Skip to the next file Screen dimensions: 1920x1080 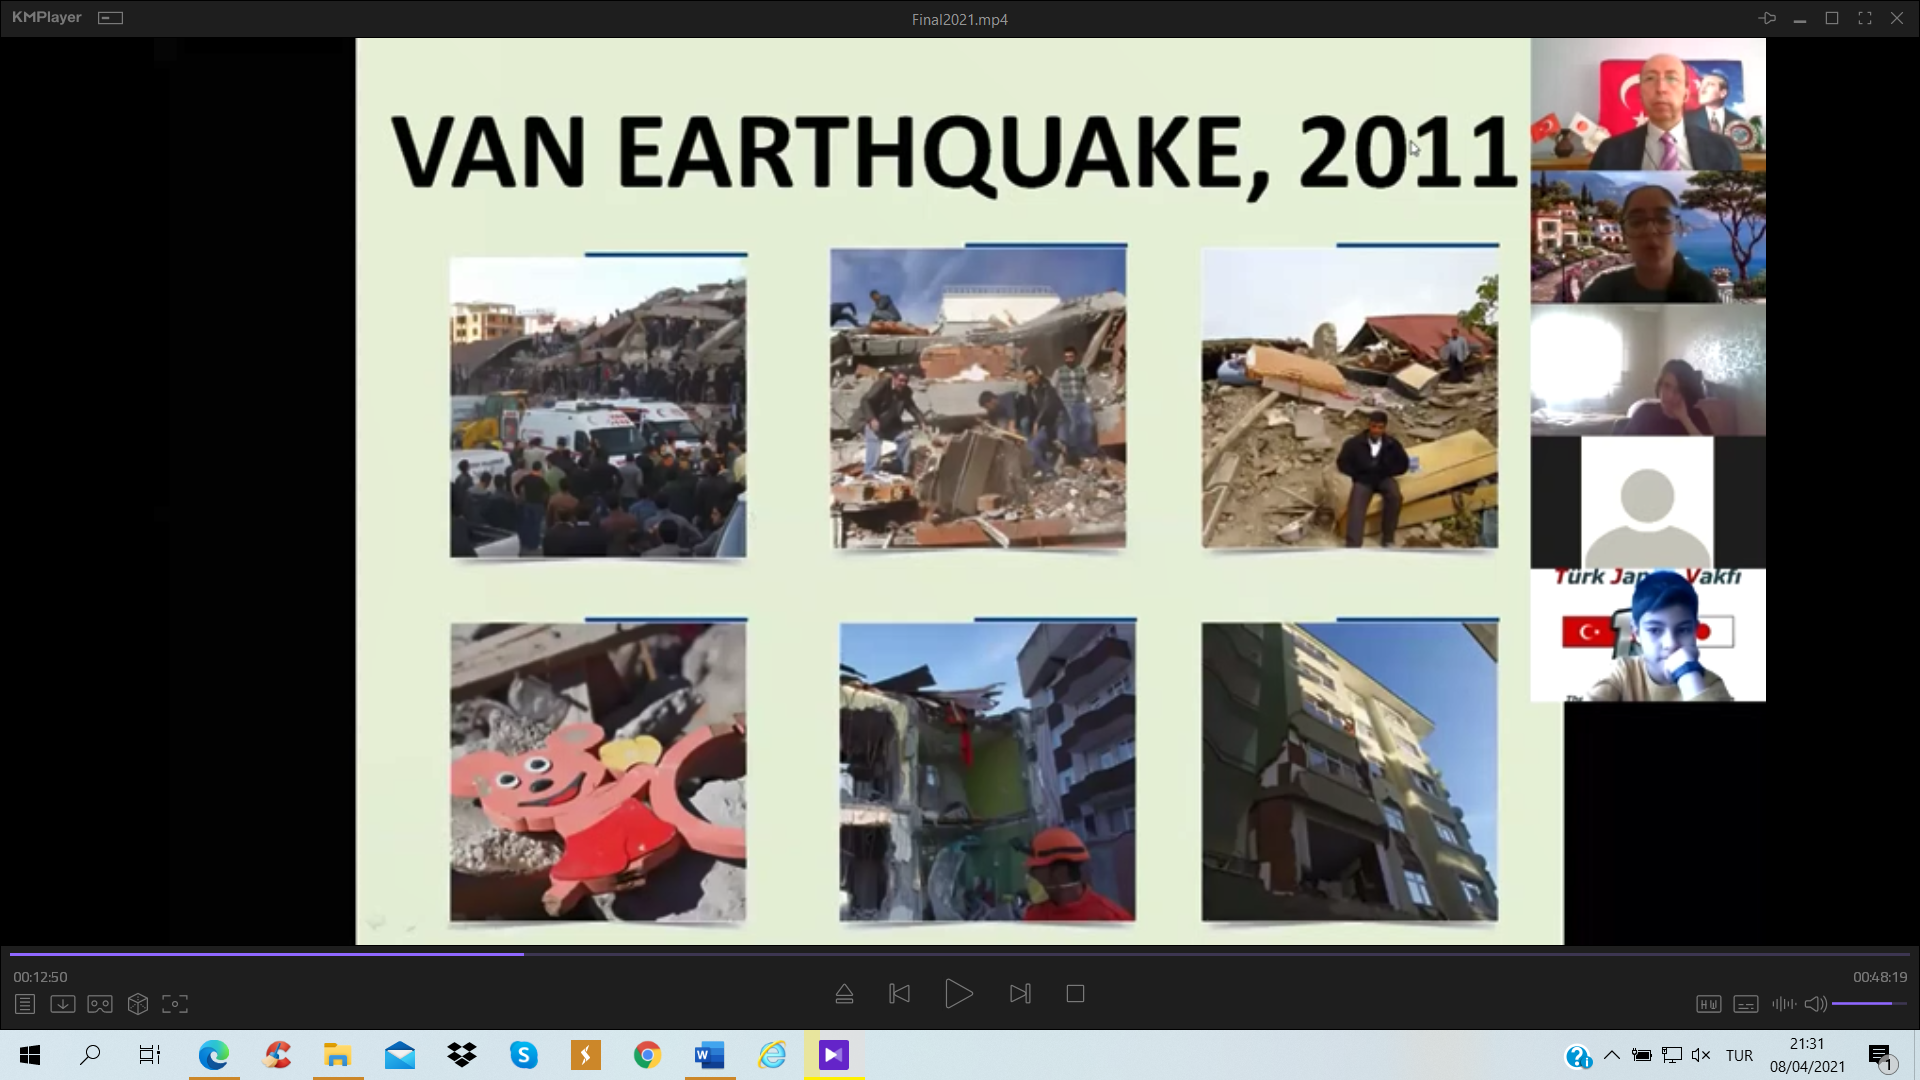(x=1020, y=994)
